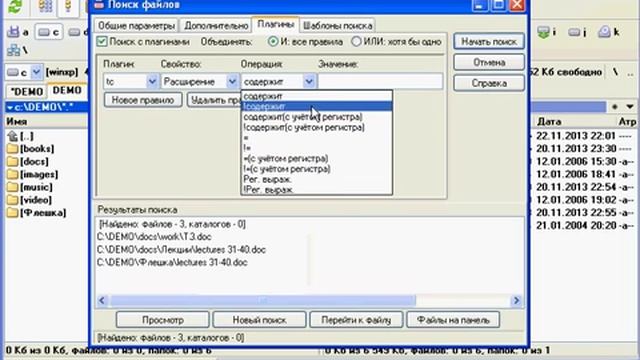Open the [video] folder
Image resolution: width=640 pixels, height=360 pixels.
pyautogui.click(x=29, y=200)
